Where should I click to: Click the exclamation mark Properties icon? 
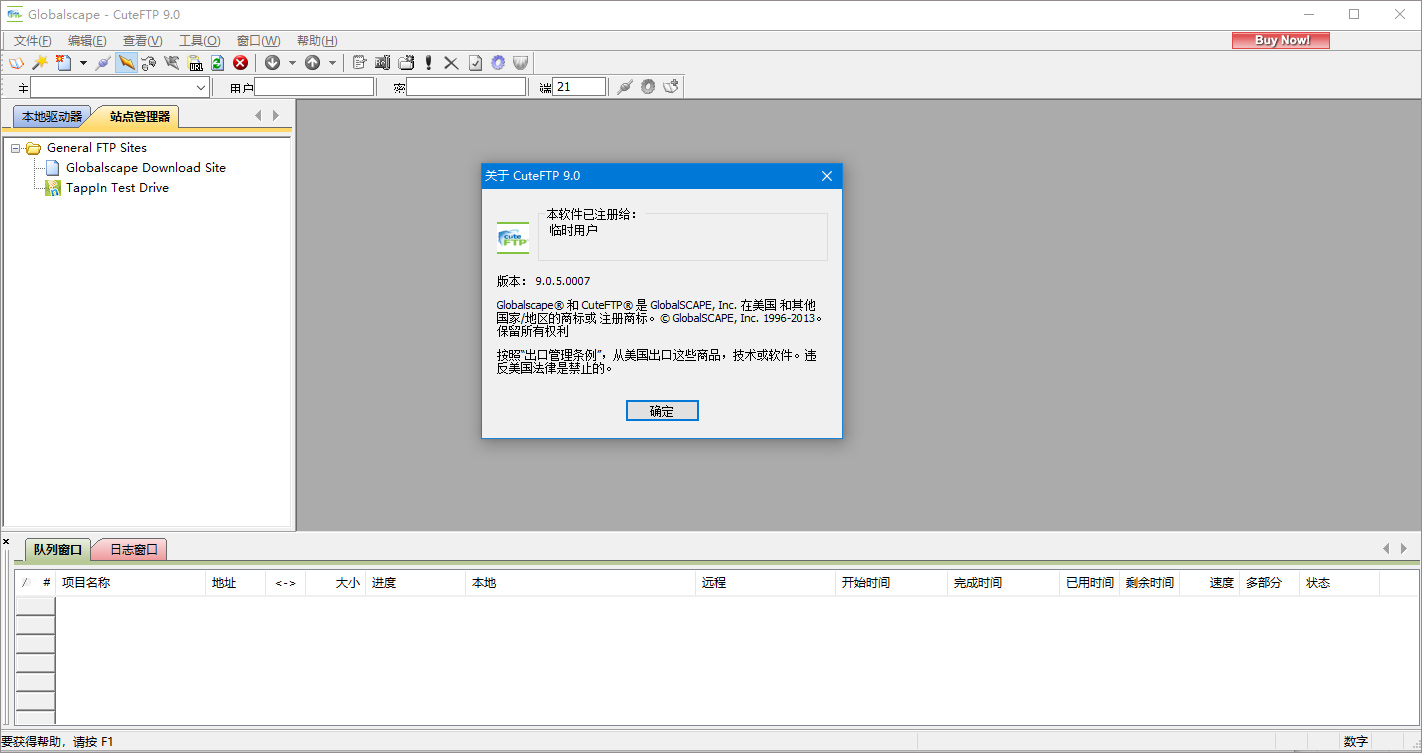(429, 63)
